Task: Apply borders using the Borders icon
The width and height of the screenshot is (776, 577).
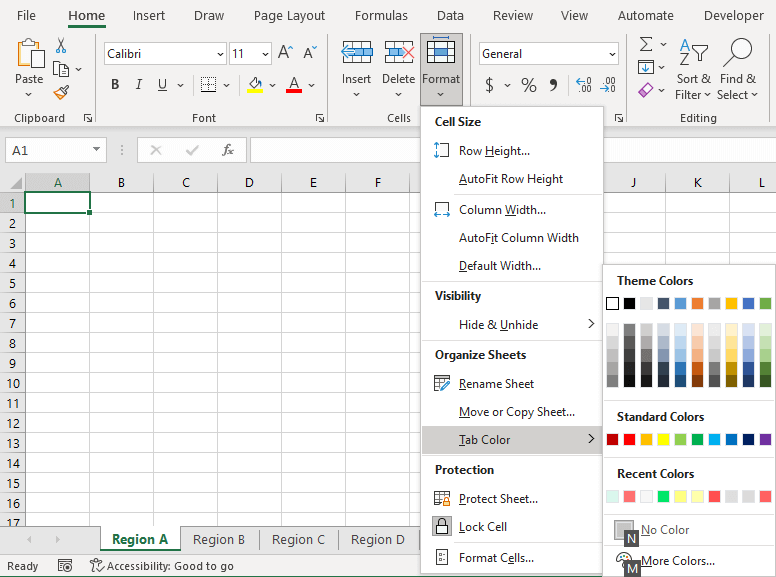Action: click(x=208, y=85)
